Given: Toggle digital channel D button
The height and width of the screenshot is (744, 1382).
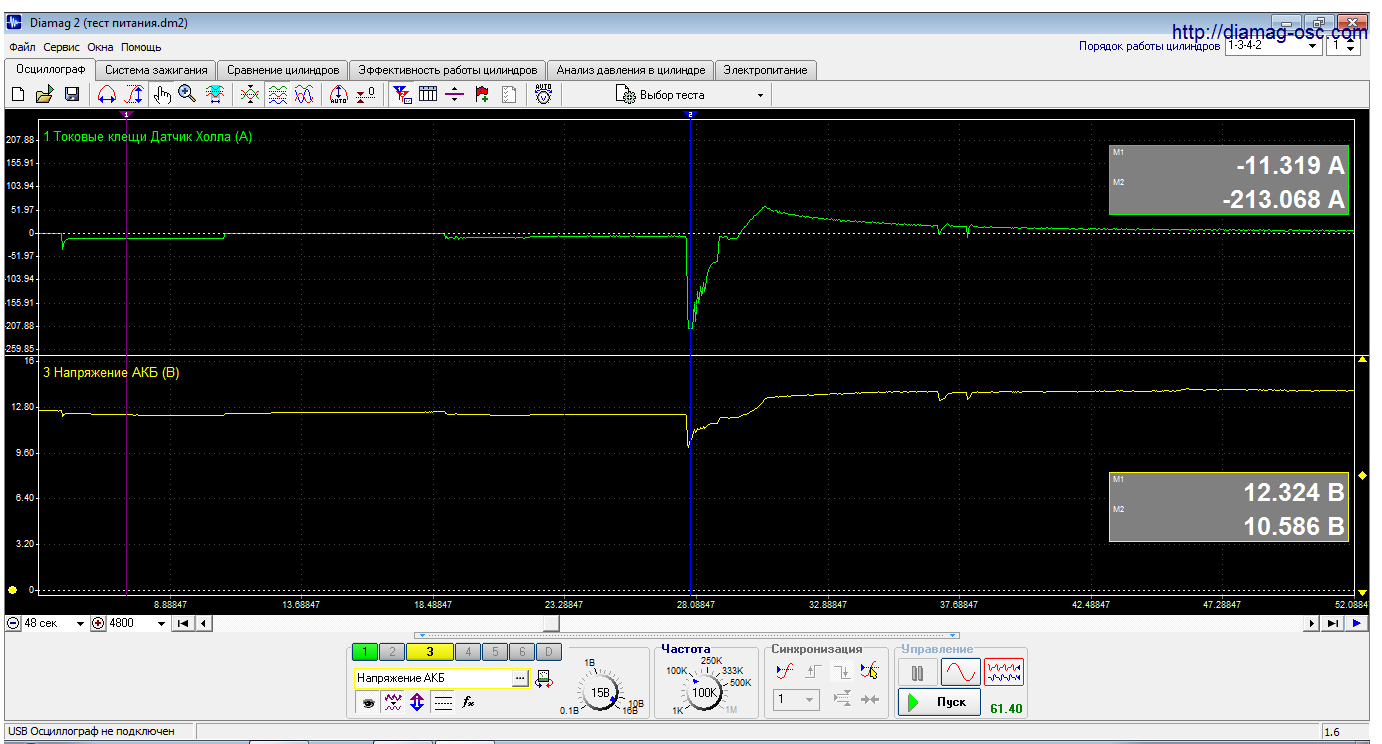Looking at the screenshot, I should [x=547, y=652].
